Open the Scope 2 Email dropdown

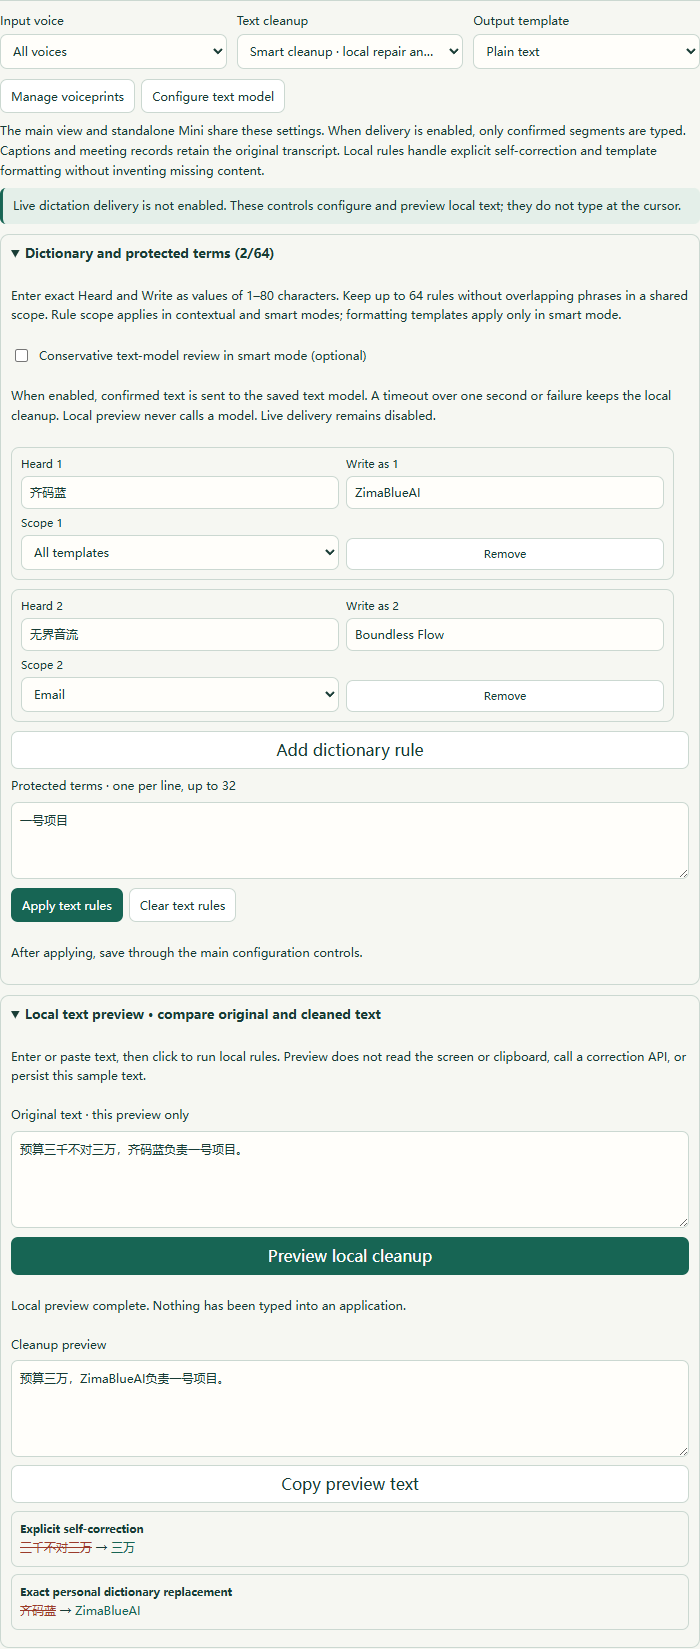pyautogui.click(x=180, y=695)
